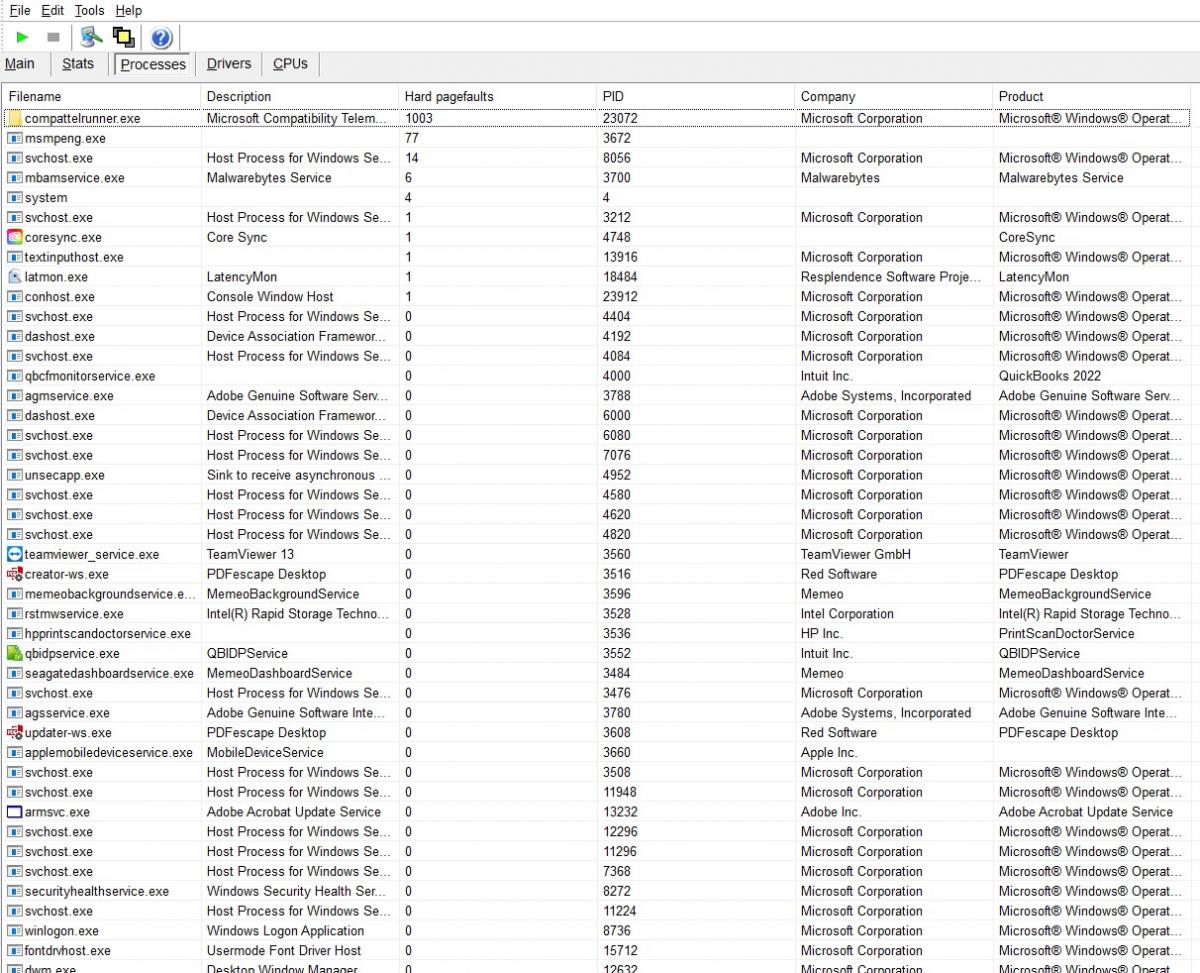Click the overlapping yellow windows toolbar icon
This screenshot has height=973, width=1200.
click(124, 38)
